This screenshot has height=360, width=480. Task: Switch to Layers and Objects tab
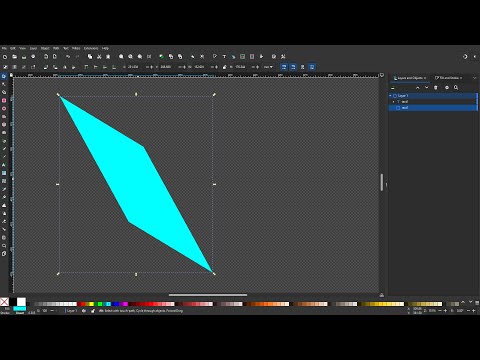[410, 78]
